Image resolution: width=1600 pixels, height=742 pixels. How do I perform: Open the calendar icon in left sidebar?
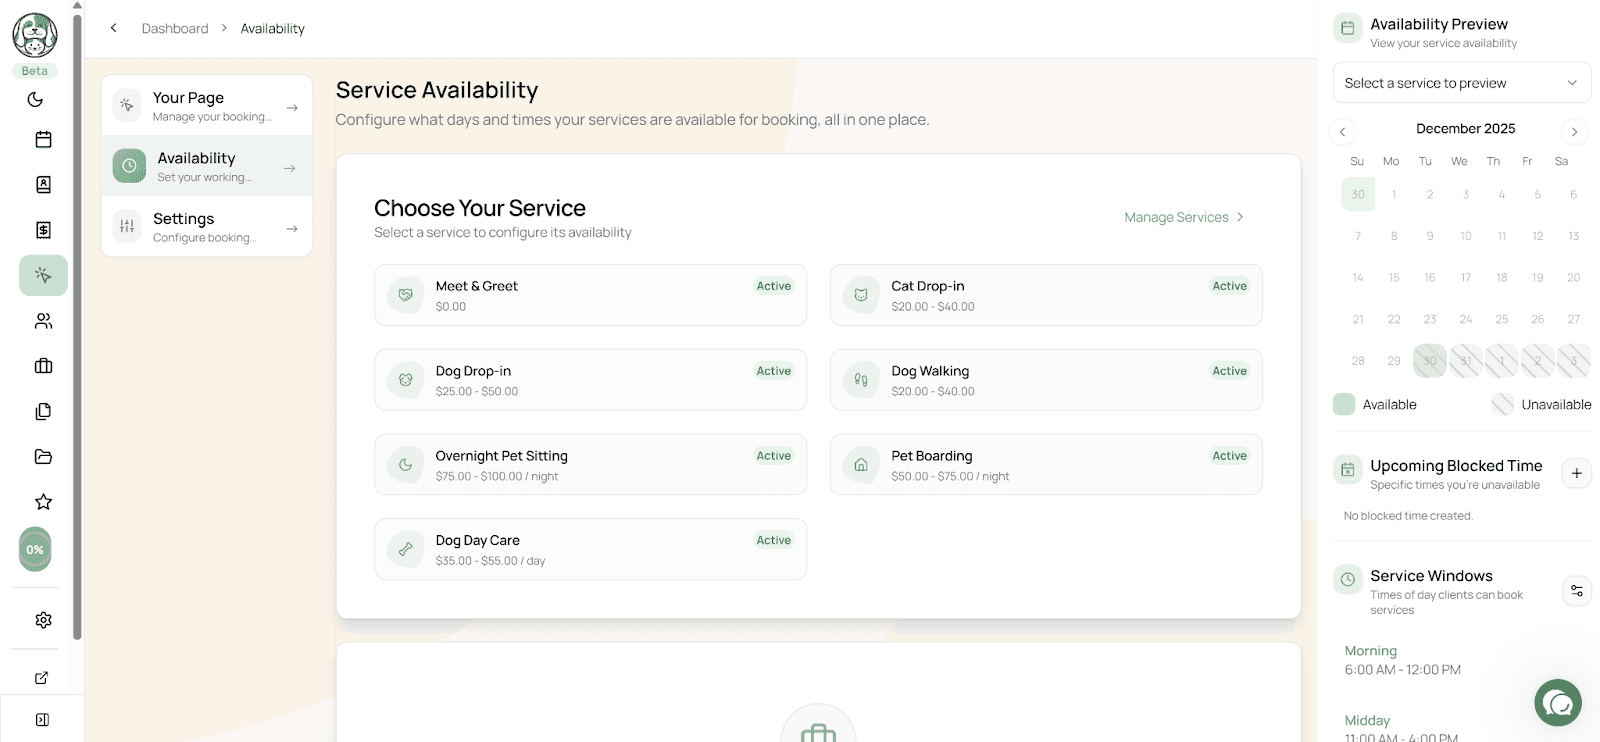(43, 140)
